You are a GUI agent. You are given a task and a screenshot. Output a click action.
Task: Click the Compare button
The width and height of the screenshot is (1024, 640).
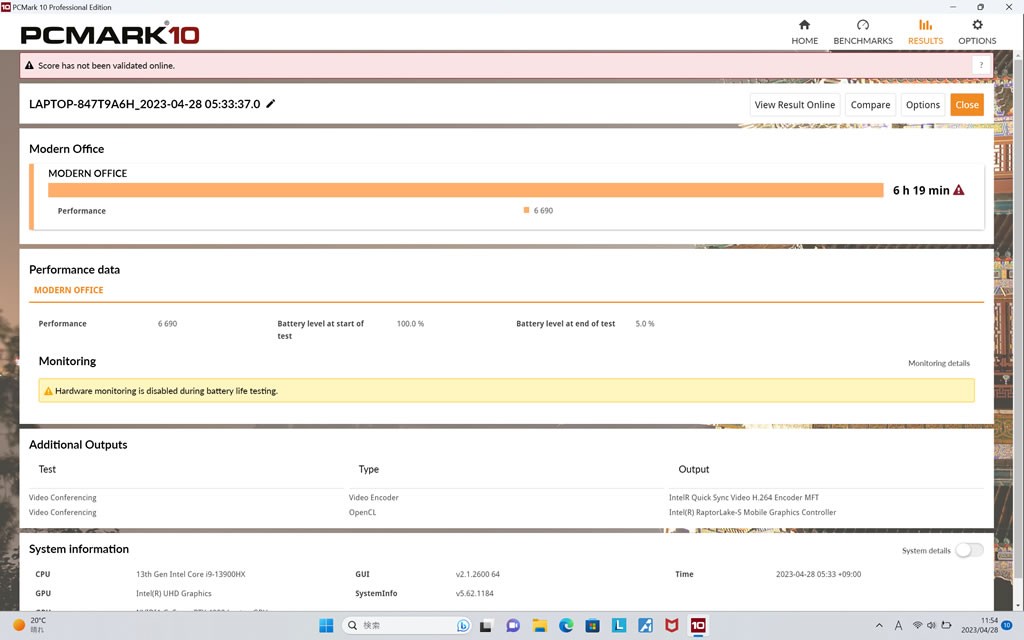(870, 104)
